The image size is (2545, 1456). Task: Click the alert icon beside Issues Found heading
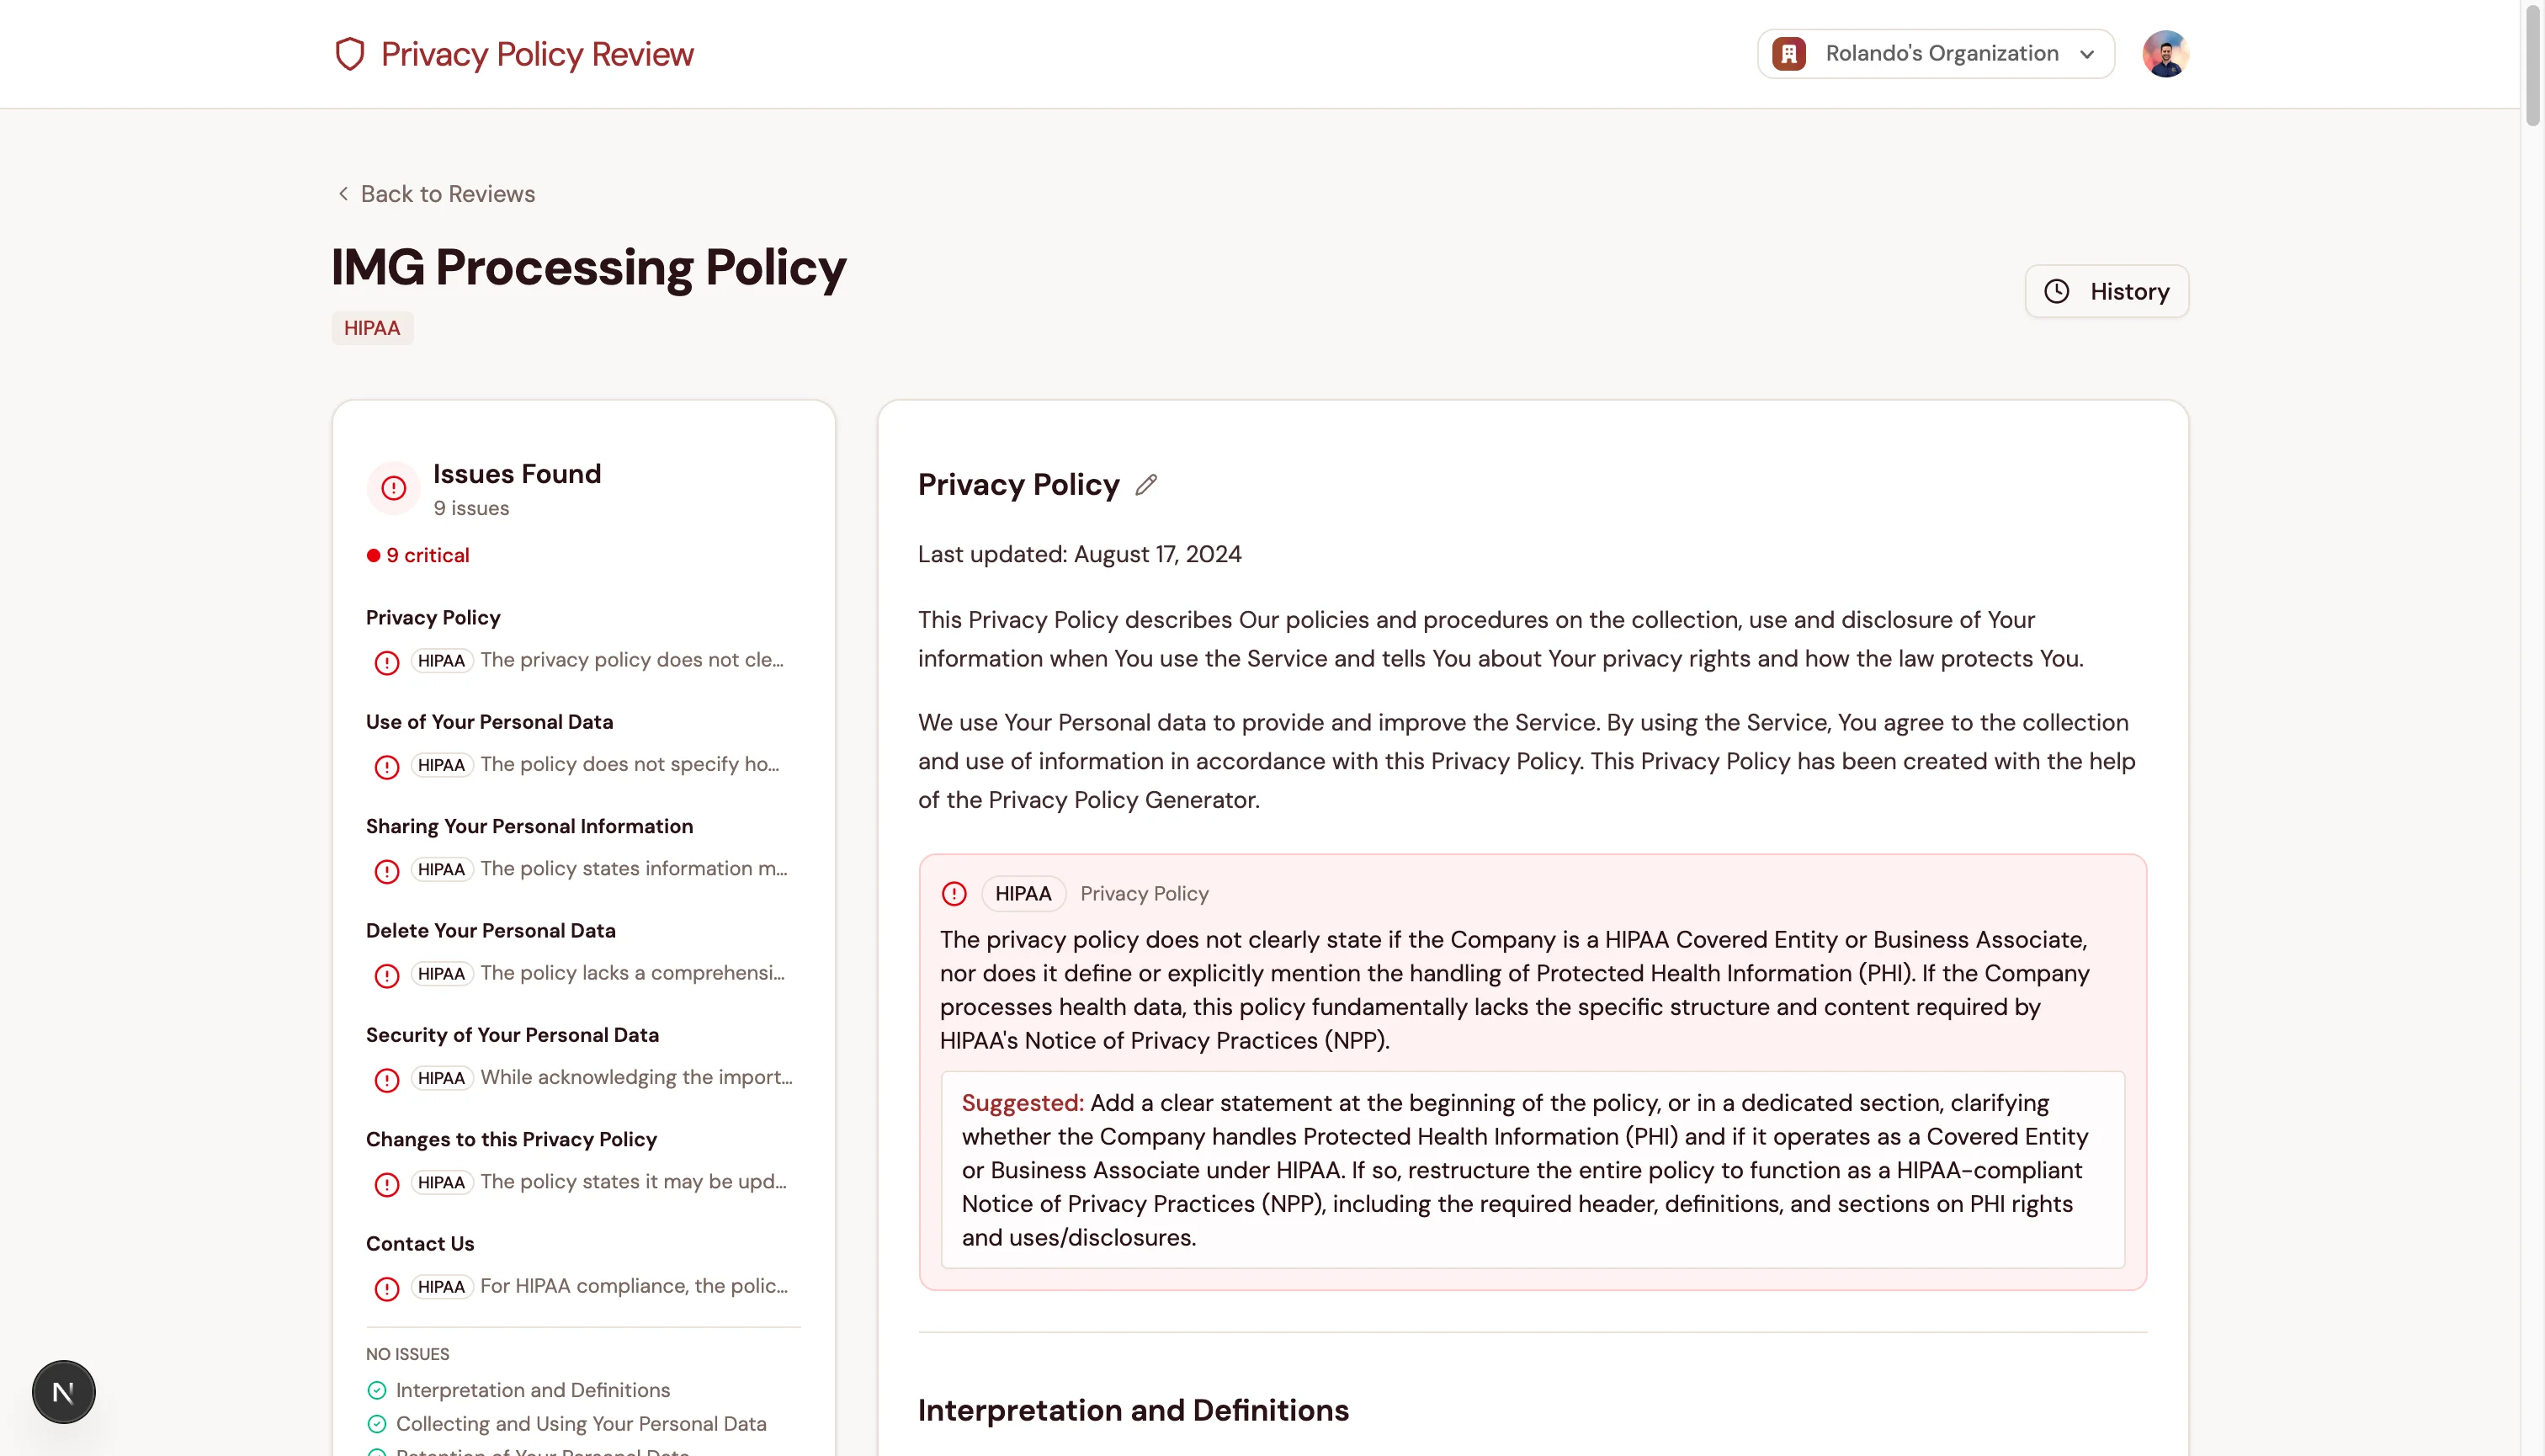[x=392, y=488]
